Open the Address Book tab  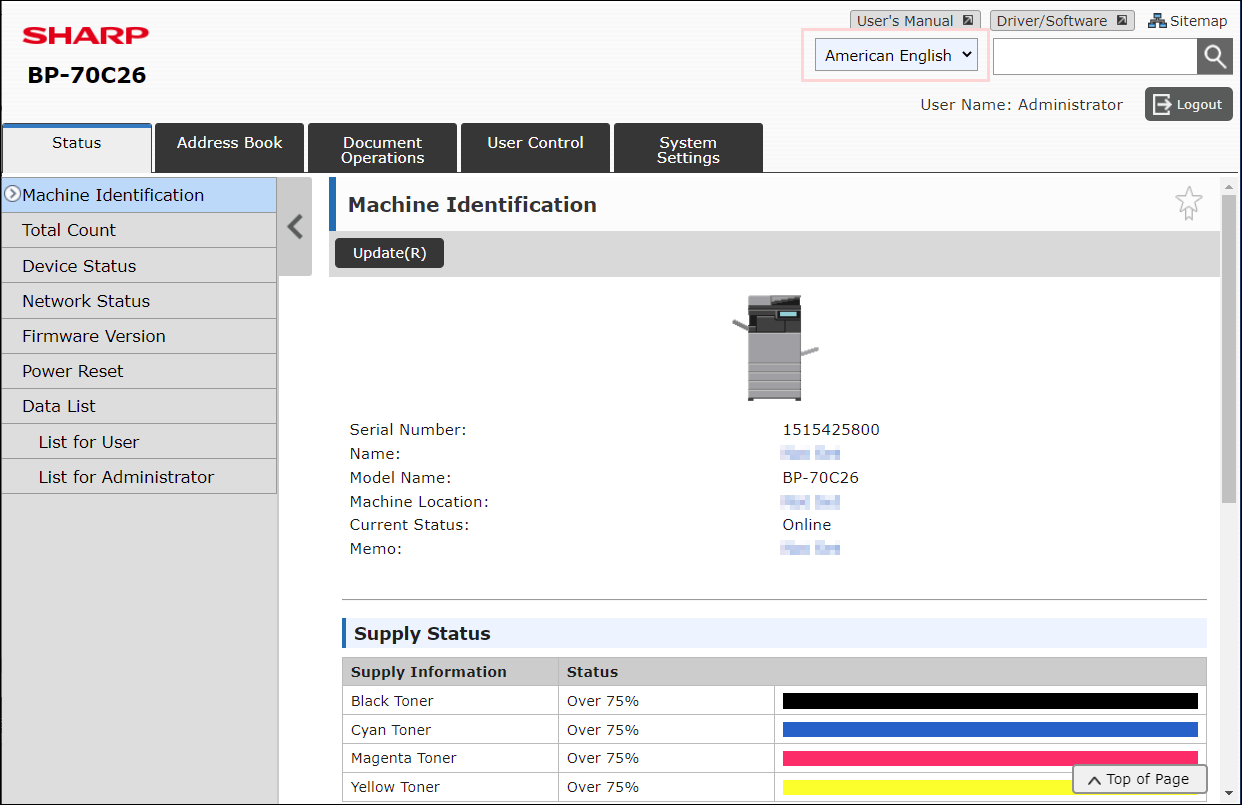point(230,148)
